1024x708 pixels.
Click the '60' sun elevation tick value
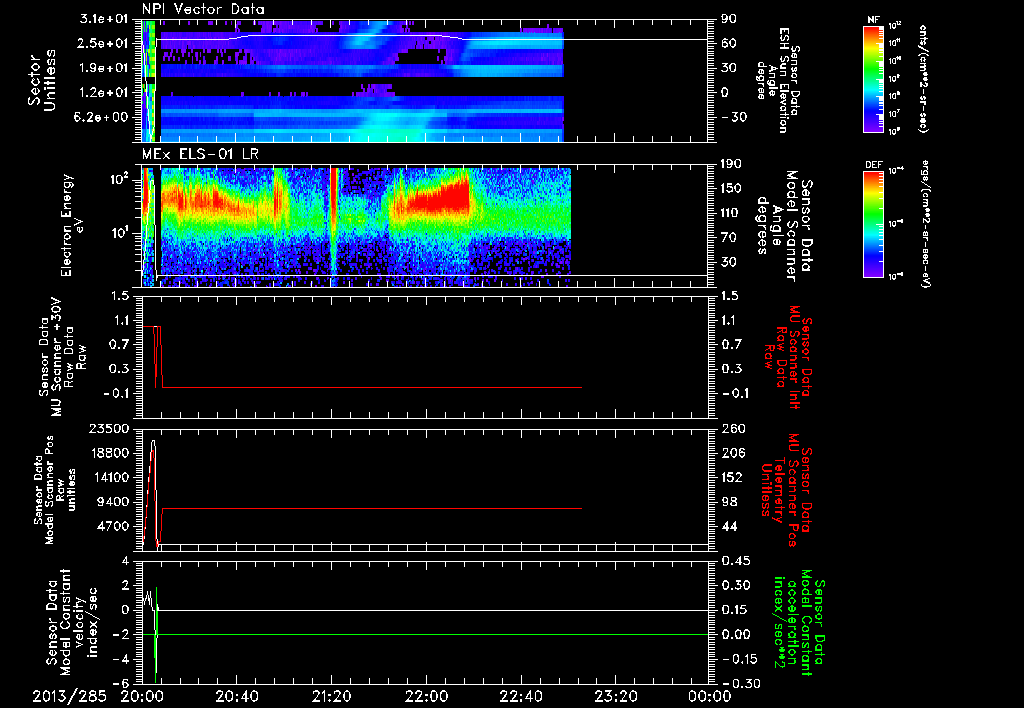(x=729, y=43)
